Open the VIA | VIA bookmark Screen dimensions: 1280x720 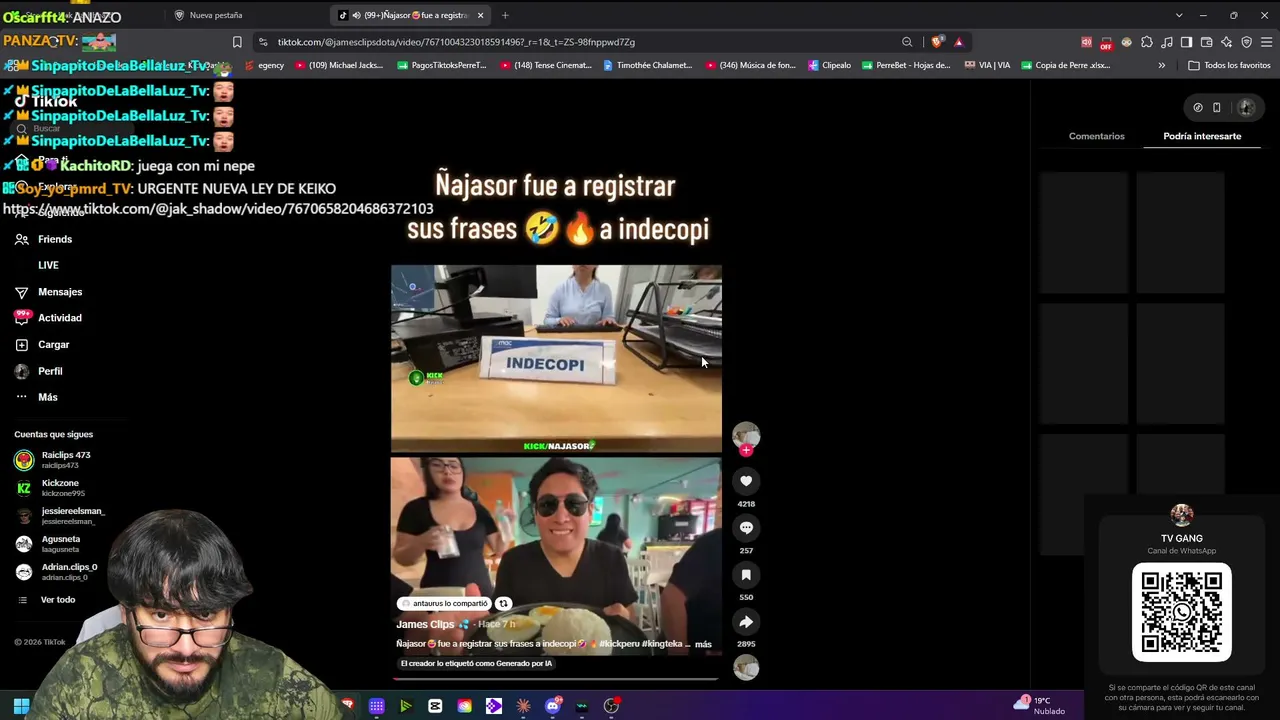[987, 65]
